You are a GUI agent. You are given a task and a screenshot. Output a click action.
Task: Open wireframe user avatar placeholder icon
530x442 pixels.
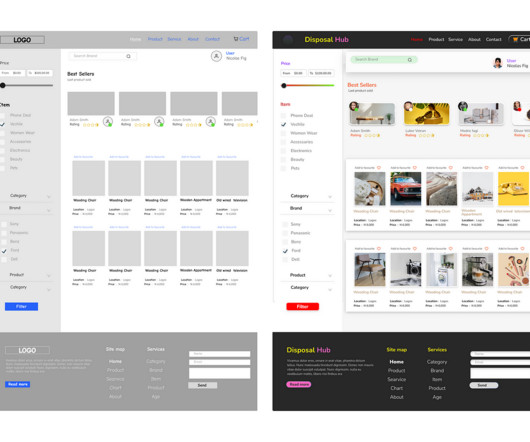(x=216, y=56)
